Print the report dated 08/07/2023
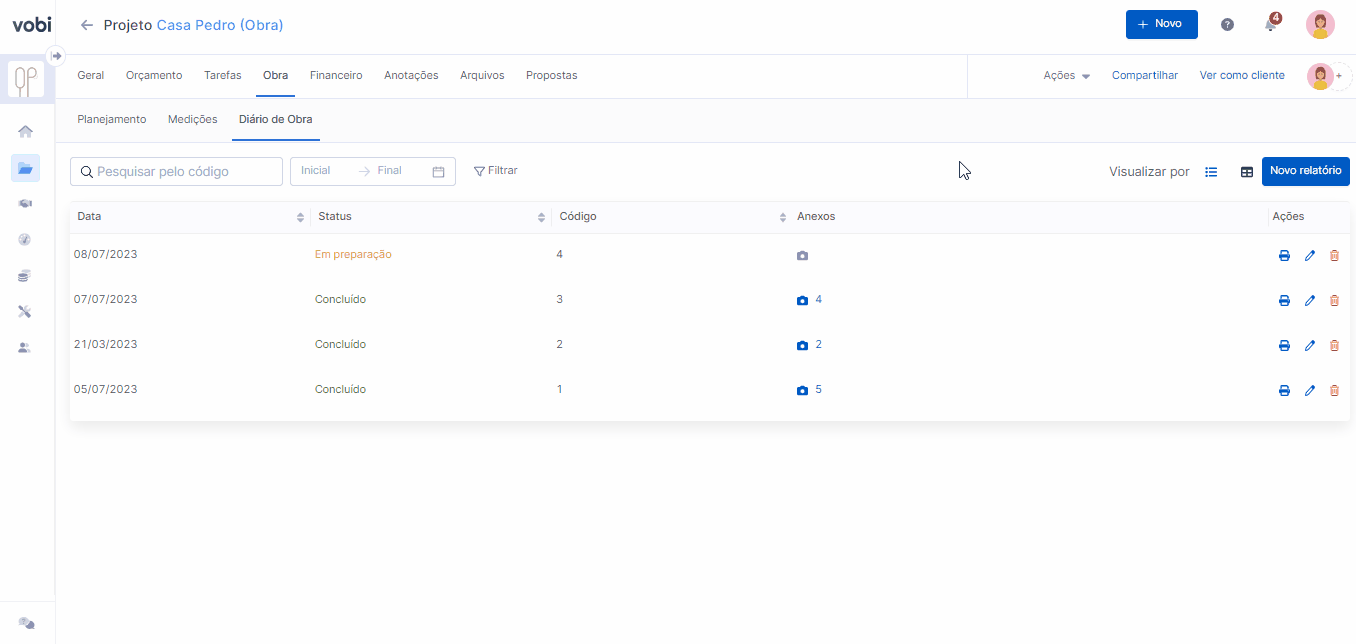 point(1284,256)
